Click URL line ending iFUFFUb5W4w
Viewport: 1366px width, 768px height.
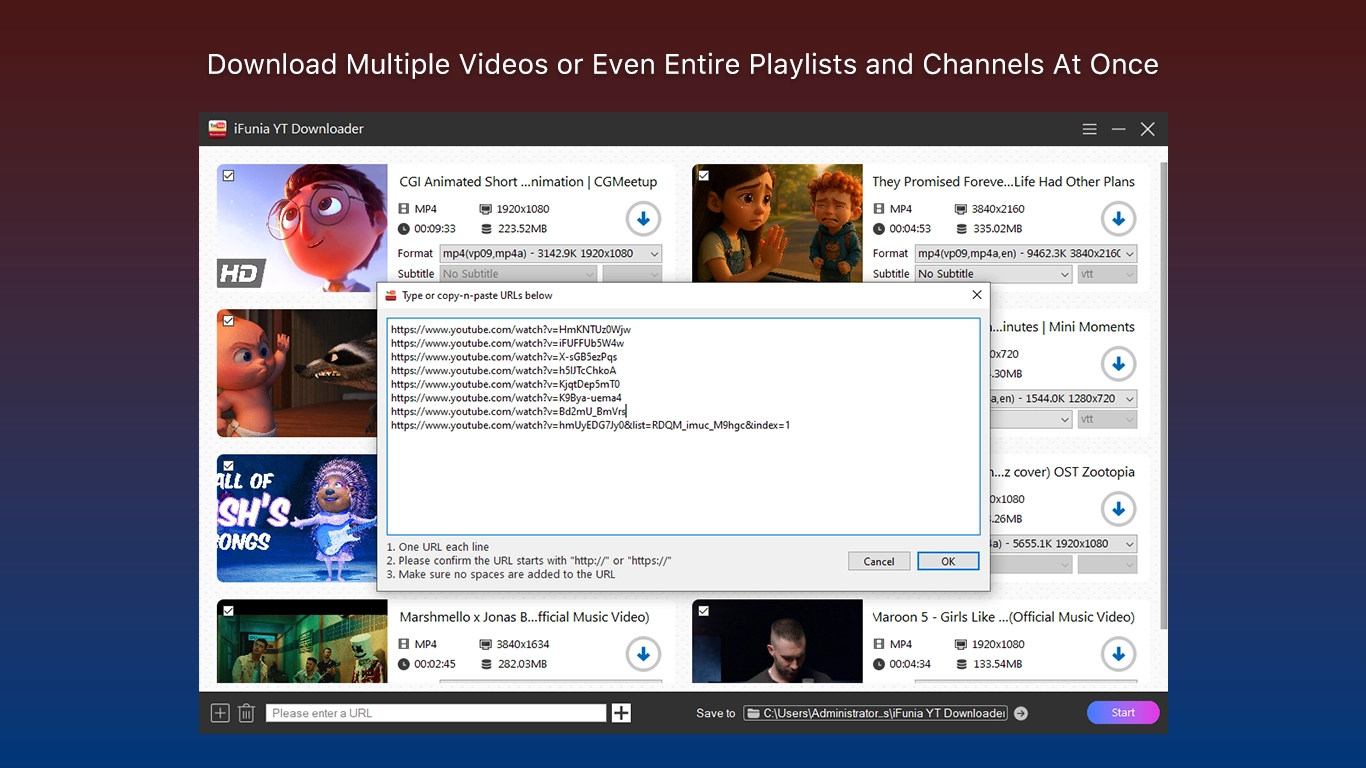coord(508,343)
